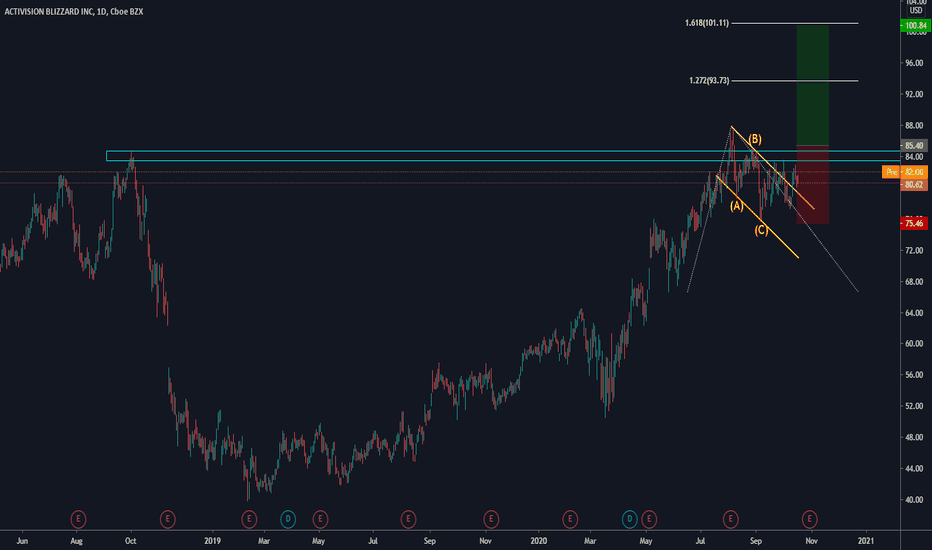Select the orange (C) wave label
Image resolution: width=932 pixels, height=550 pixels.
[761, 230]
